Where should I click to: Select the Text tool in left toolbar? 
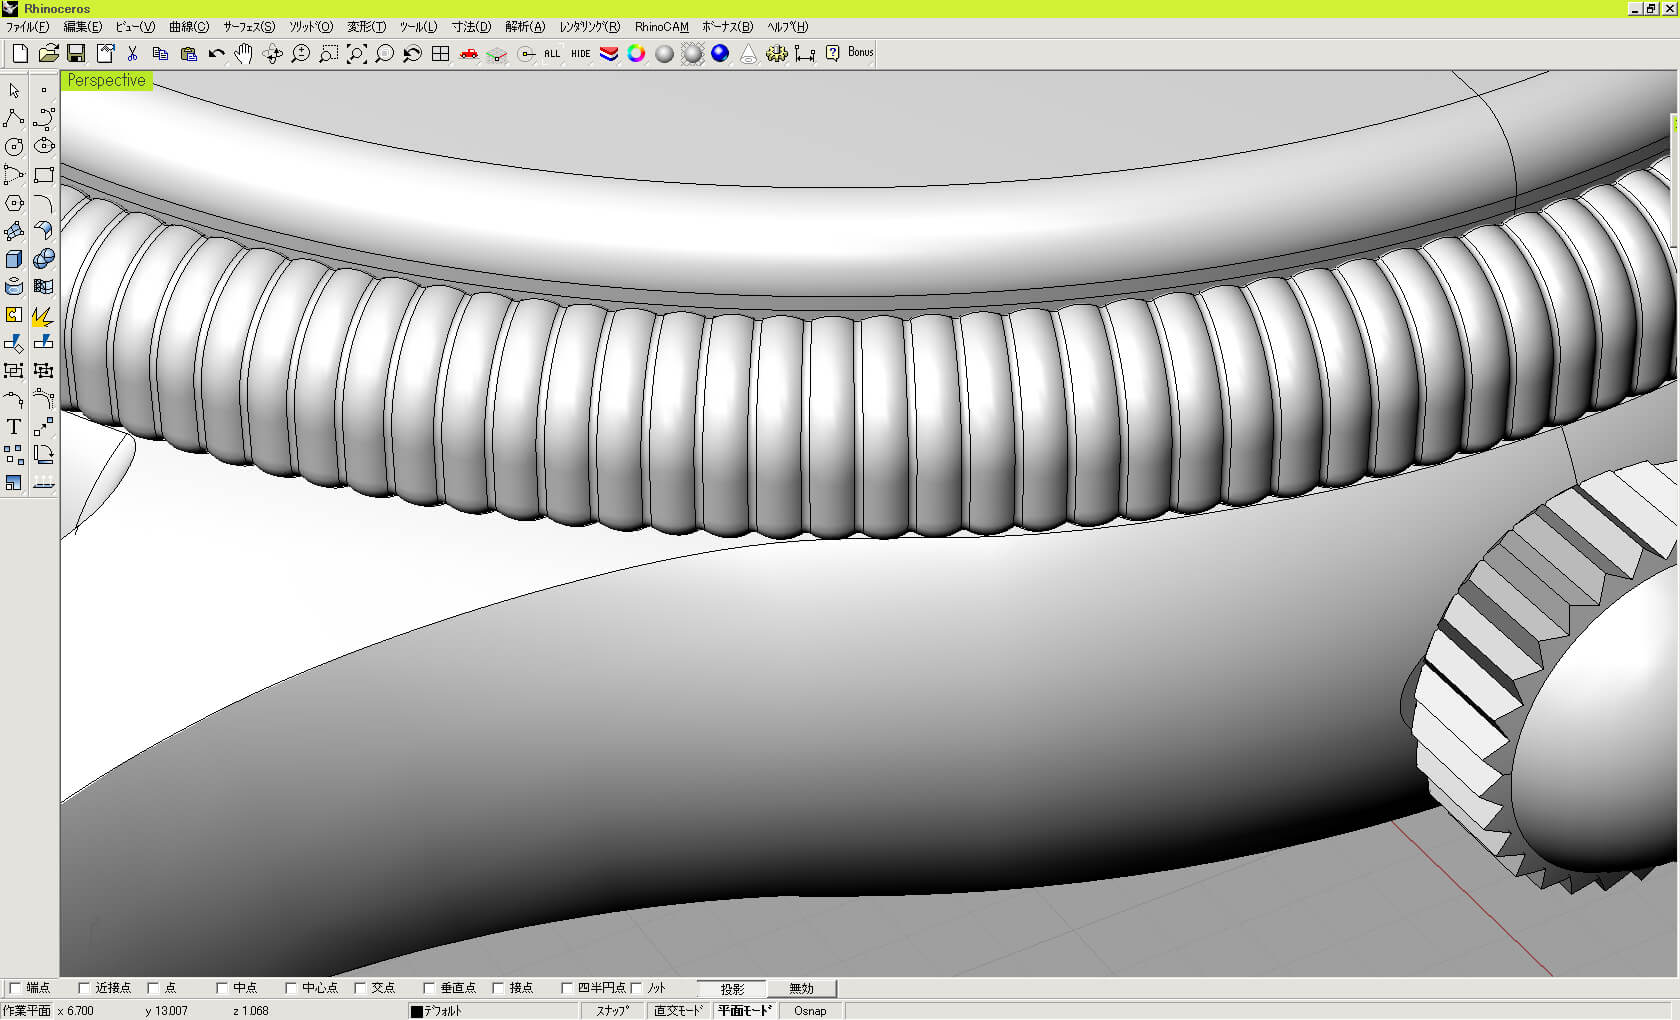click(x=14, y=427)
